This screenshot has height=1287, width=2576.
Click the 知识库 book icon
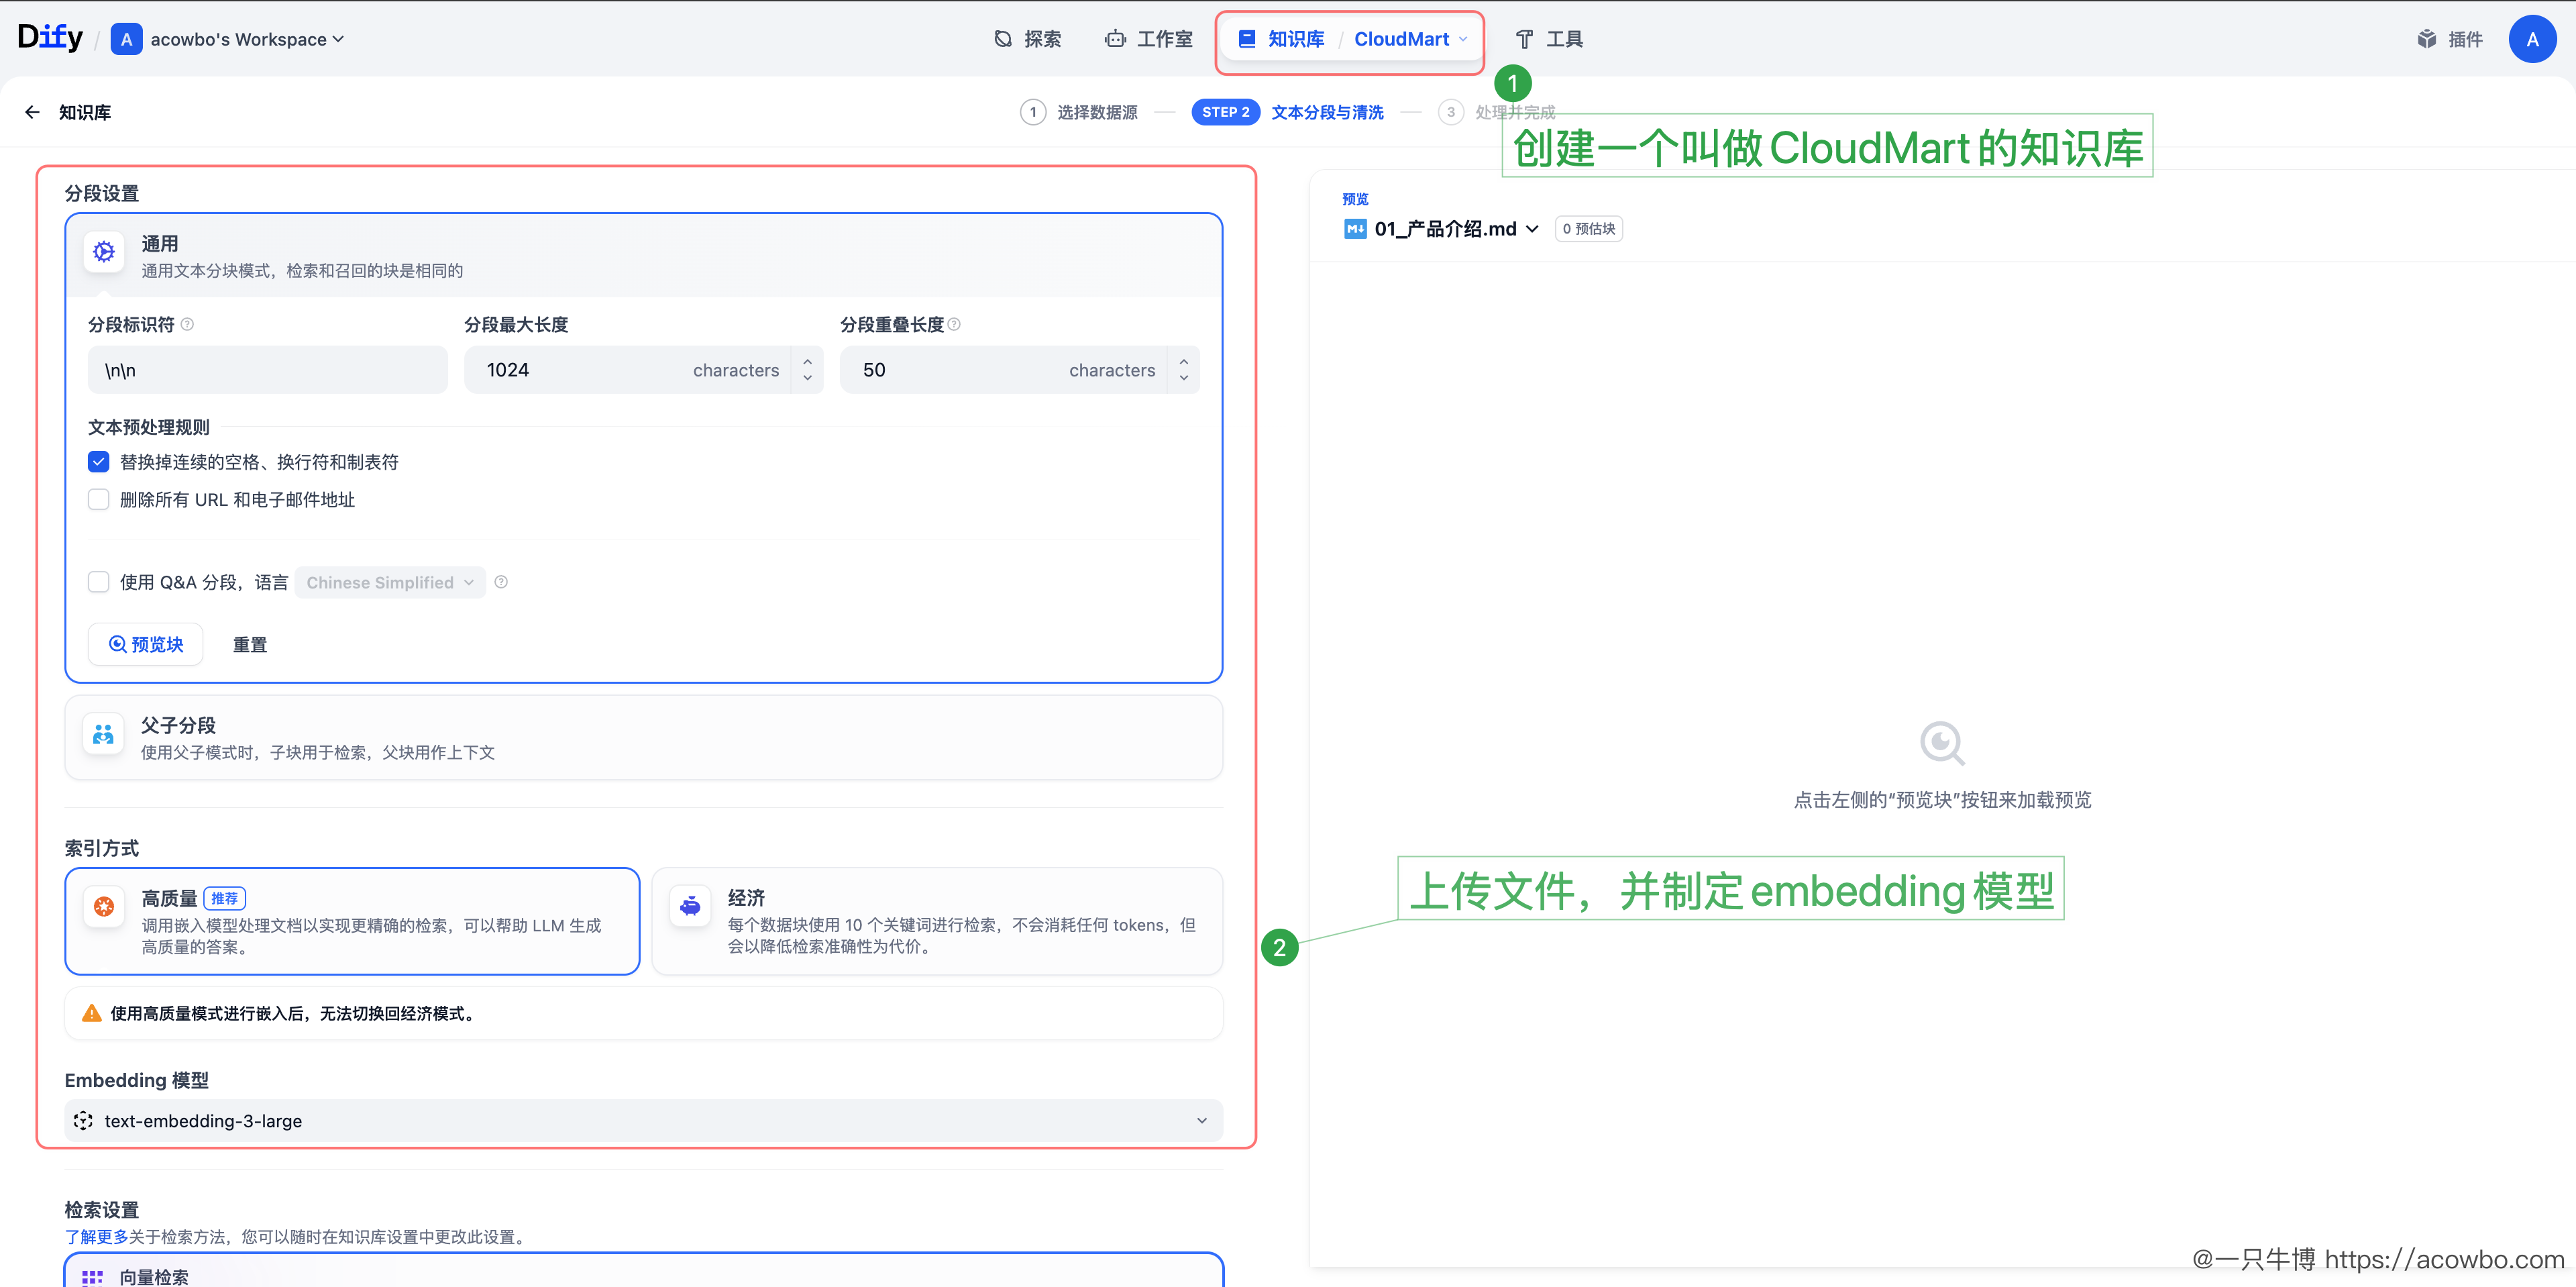1246,39
